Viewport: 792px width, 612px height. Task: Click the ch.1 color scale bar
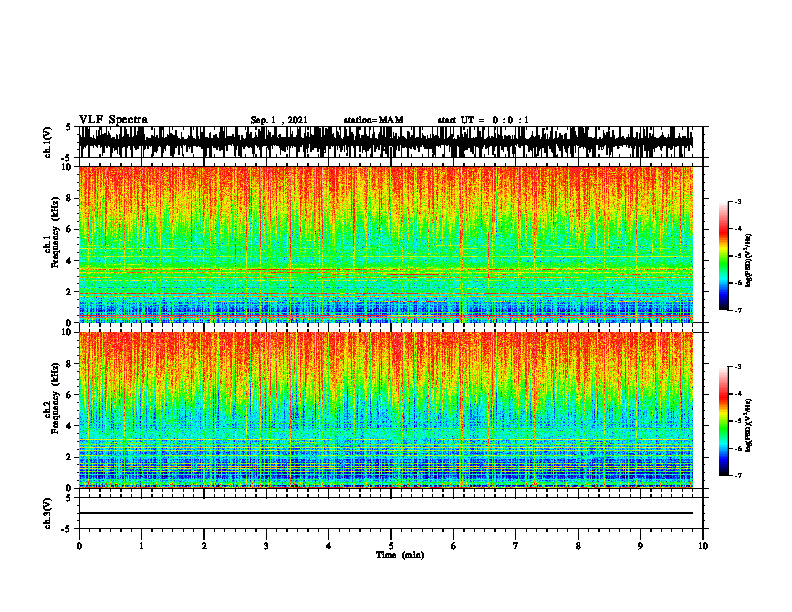click(x=724, y=256)
